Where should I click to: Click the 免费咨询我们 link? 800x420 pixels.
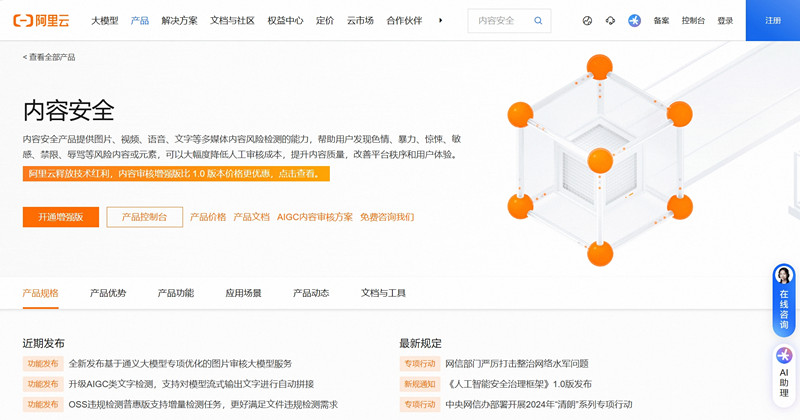[387, 217]
